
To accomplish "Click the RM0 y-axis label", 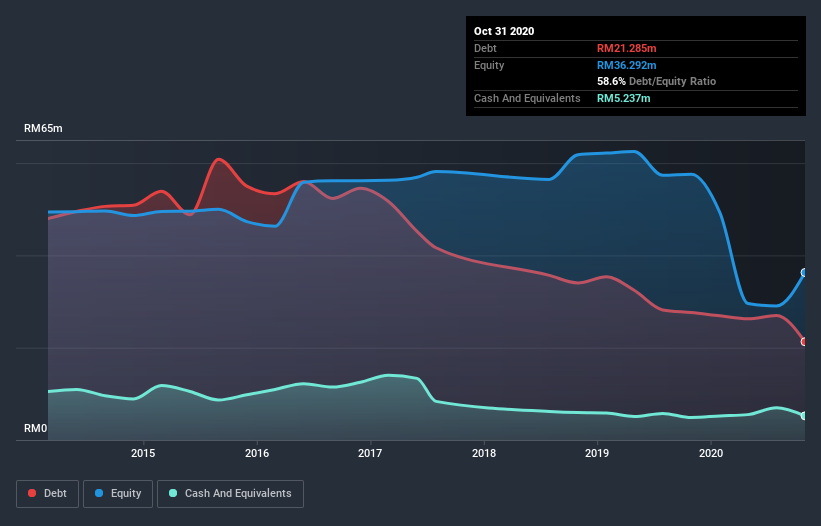I will tap(36, 428).
